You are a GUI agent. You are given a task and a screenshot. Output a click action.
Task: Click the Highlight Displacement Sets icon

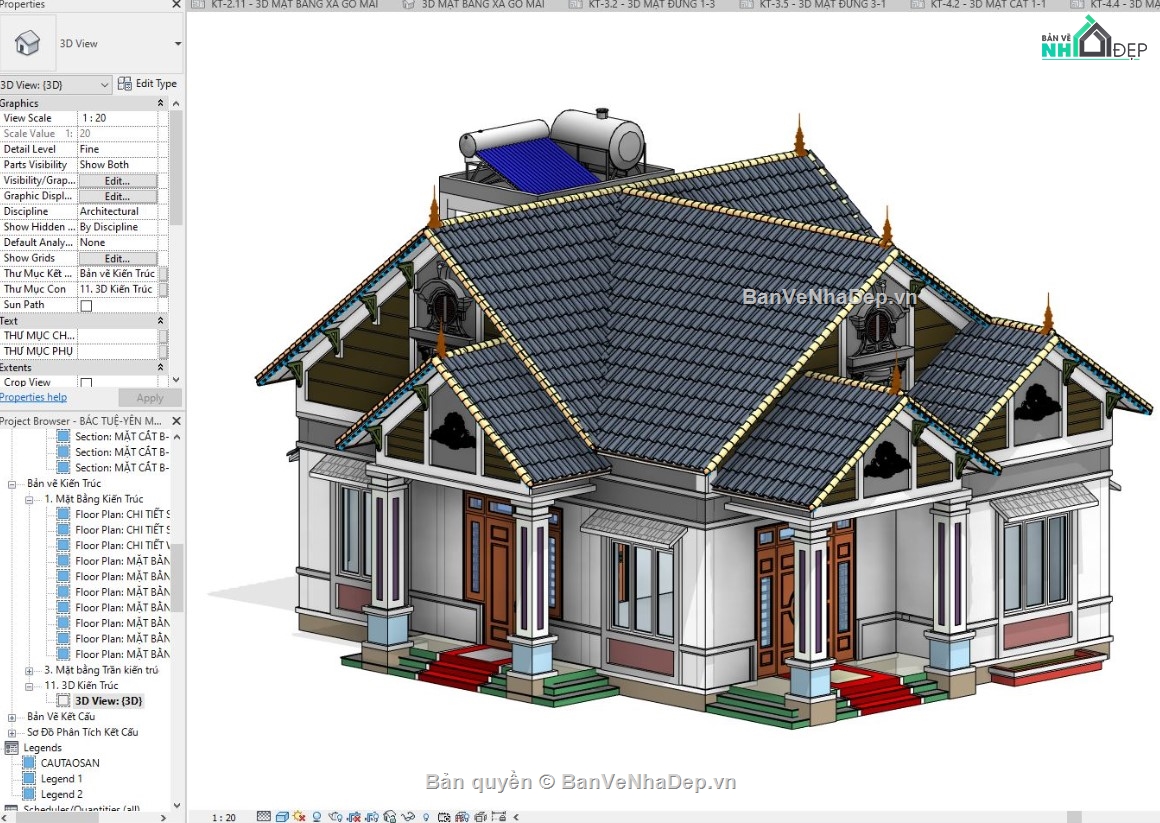(480, 816)
